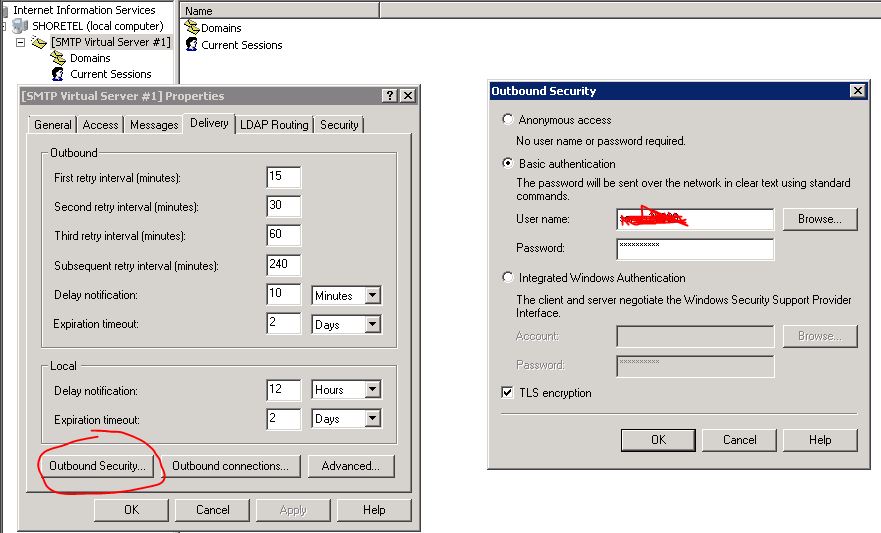Click the Outbound Security button
881x533 pixels.
coord(98,466)
